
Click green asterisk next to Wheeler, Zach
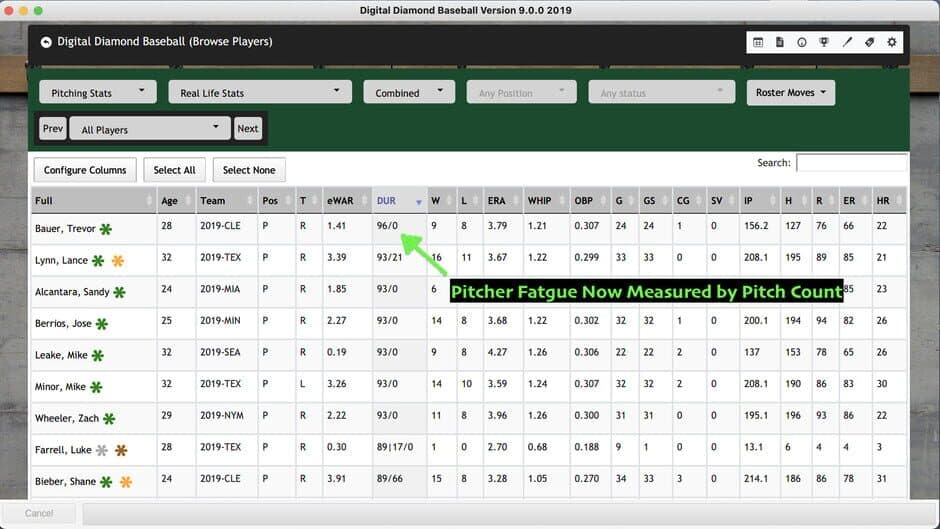pos(109,419)
